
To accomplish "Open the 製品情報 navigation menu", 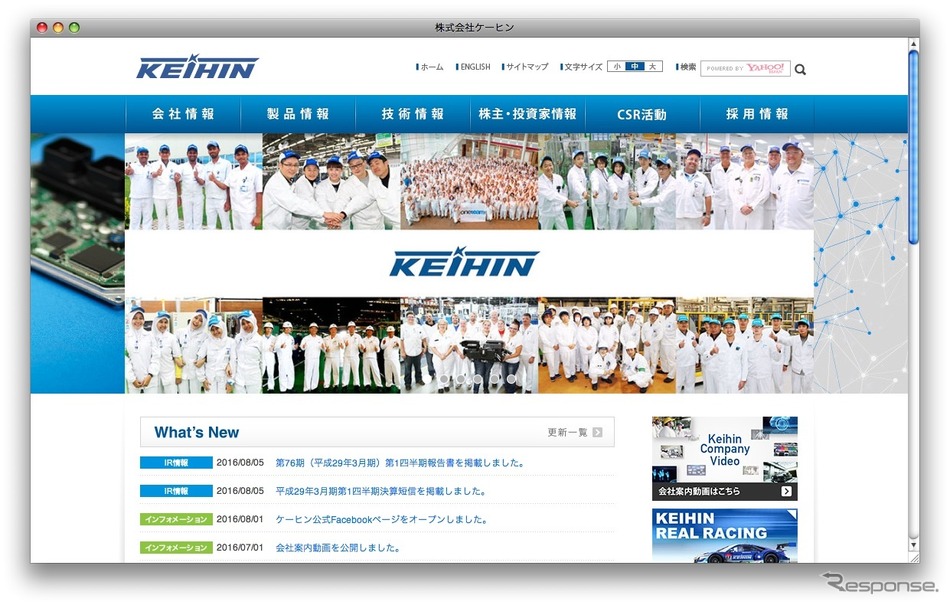I will pyautogui.click(x=298, y=114).
